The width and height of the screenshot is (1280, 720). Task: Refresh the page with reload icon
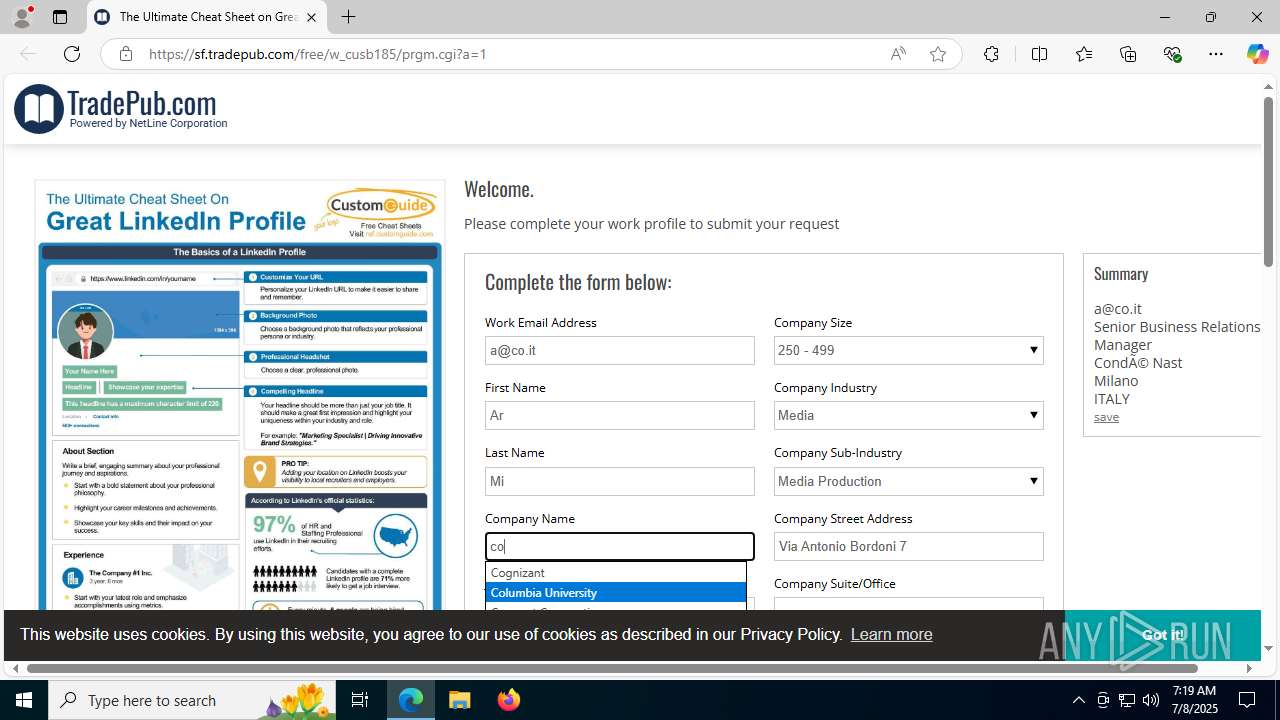click(x=72, y=54)
